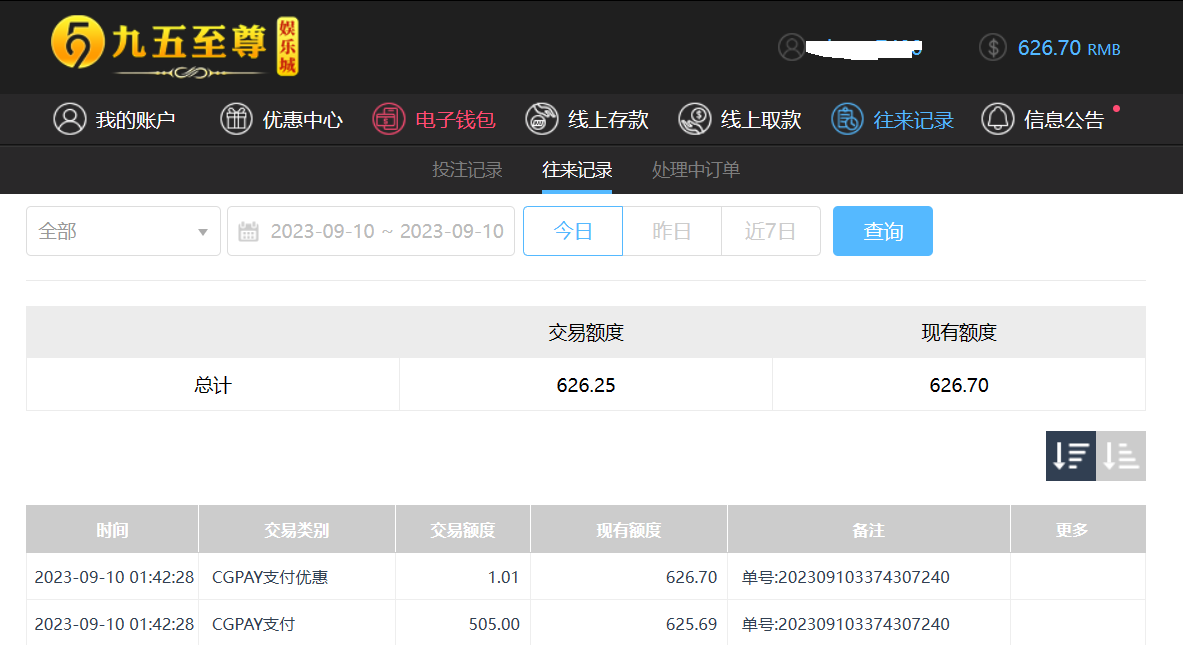Click the 电子钱包 wallet icon
The image size is (1183, 645).
(x=389, y=119)
